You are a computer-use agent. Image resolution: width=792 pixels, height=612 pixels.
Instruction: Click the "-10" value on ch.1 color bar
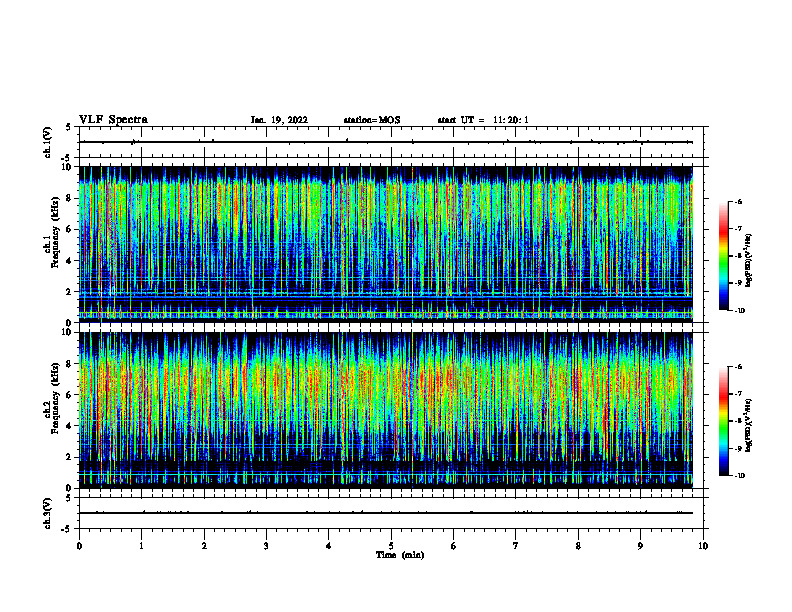pyautogui.click(x=739, y=310)
